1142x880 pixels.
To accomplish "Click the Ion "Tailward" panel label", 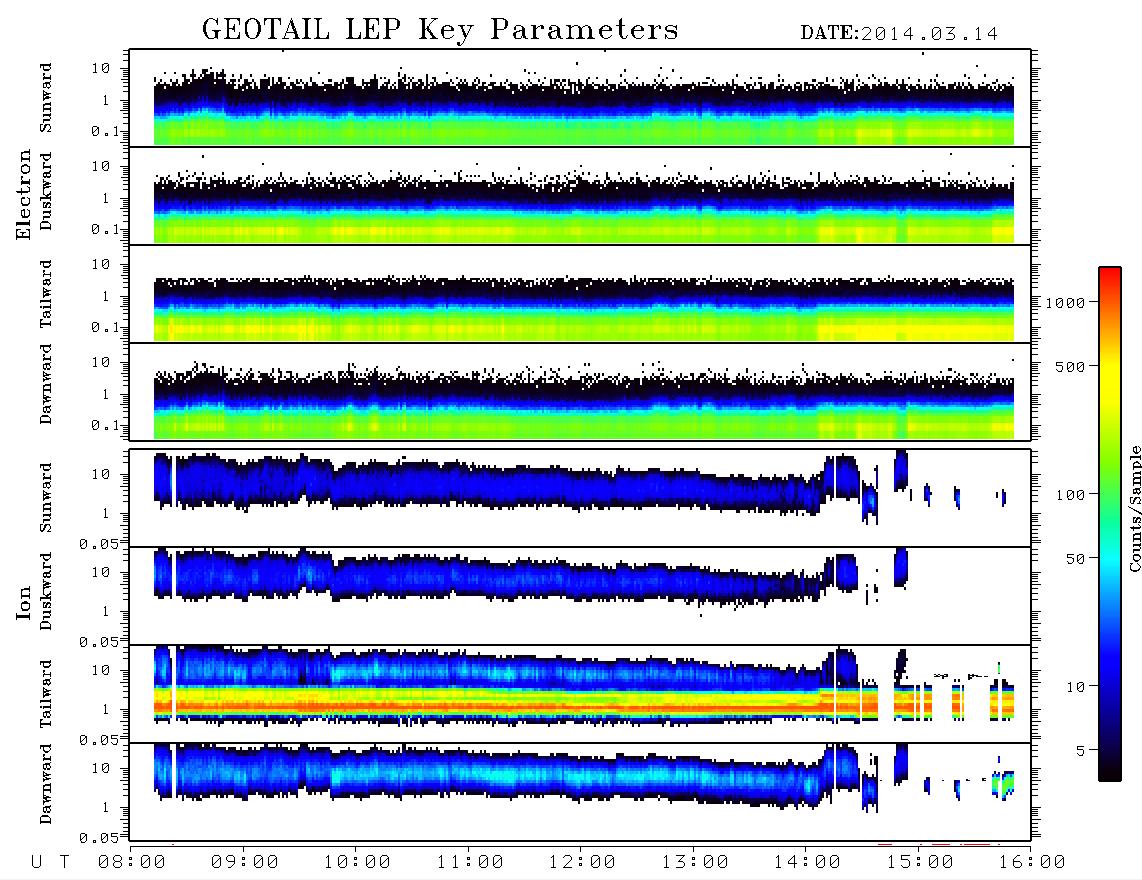I will pyautogui.click(x=46, y=694).
